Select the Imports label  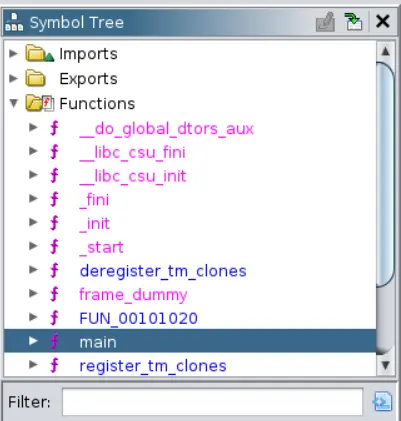click(88, 54)
